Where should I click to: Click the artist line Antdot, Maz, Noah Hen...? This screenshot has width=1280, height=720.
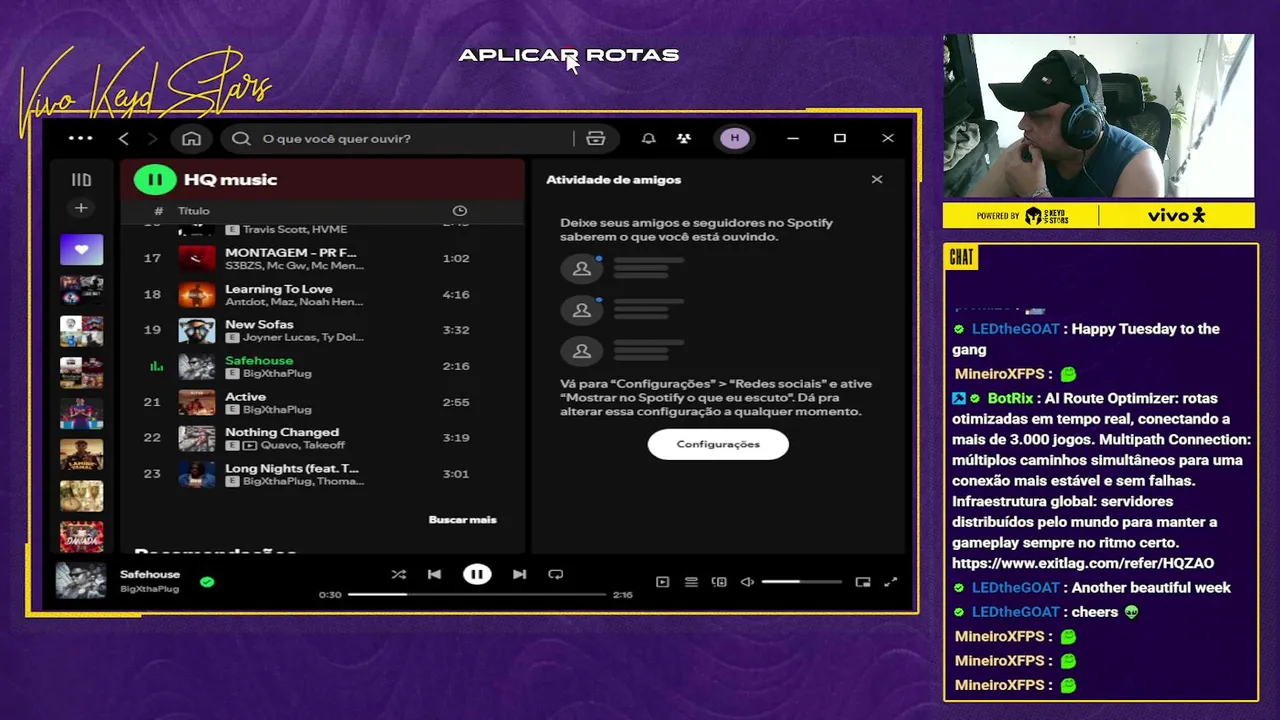pos(294,302)
